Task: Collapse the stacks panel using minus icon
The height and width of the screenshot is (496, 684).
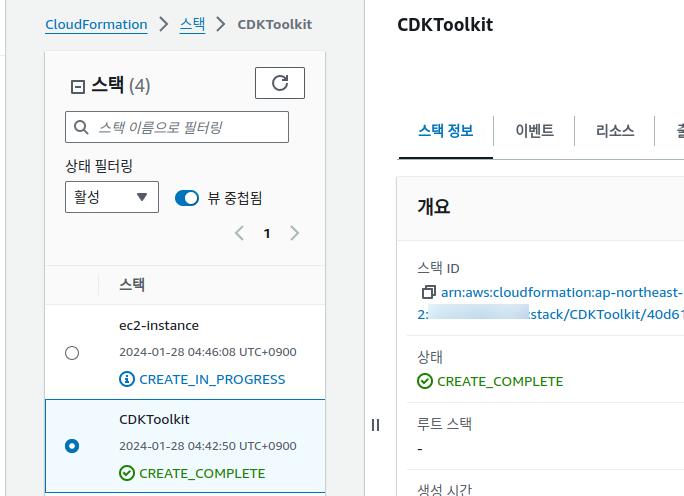Action: point(78,86)
